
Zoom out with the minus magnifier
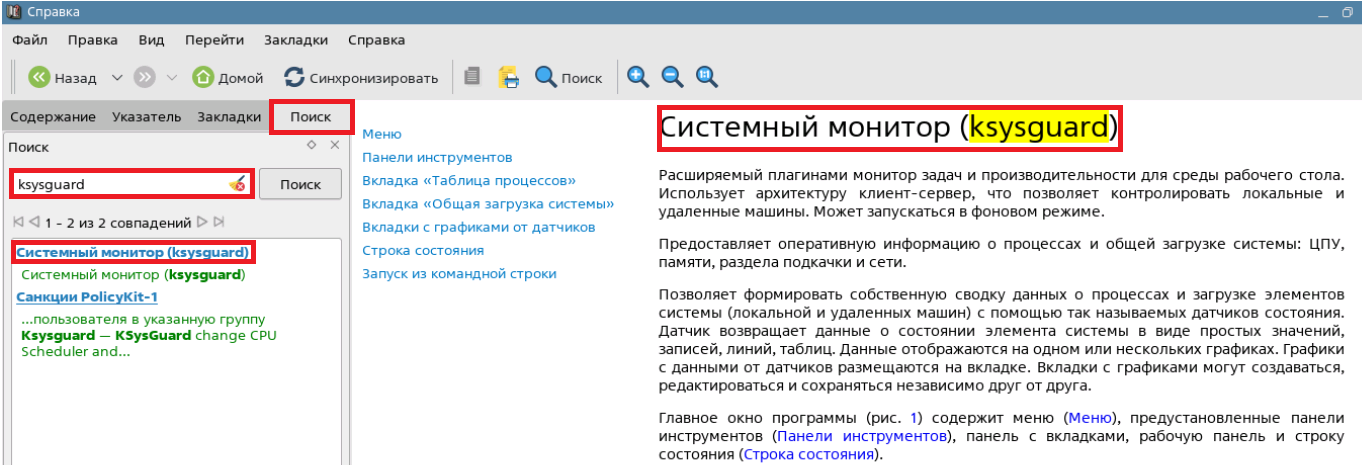tap(672, 77)
